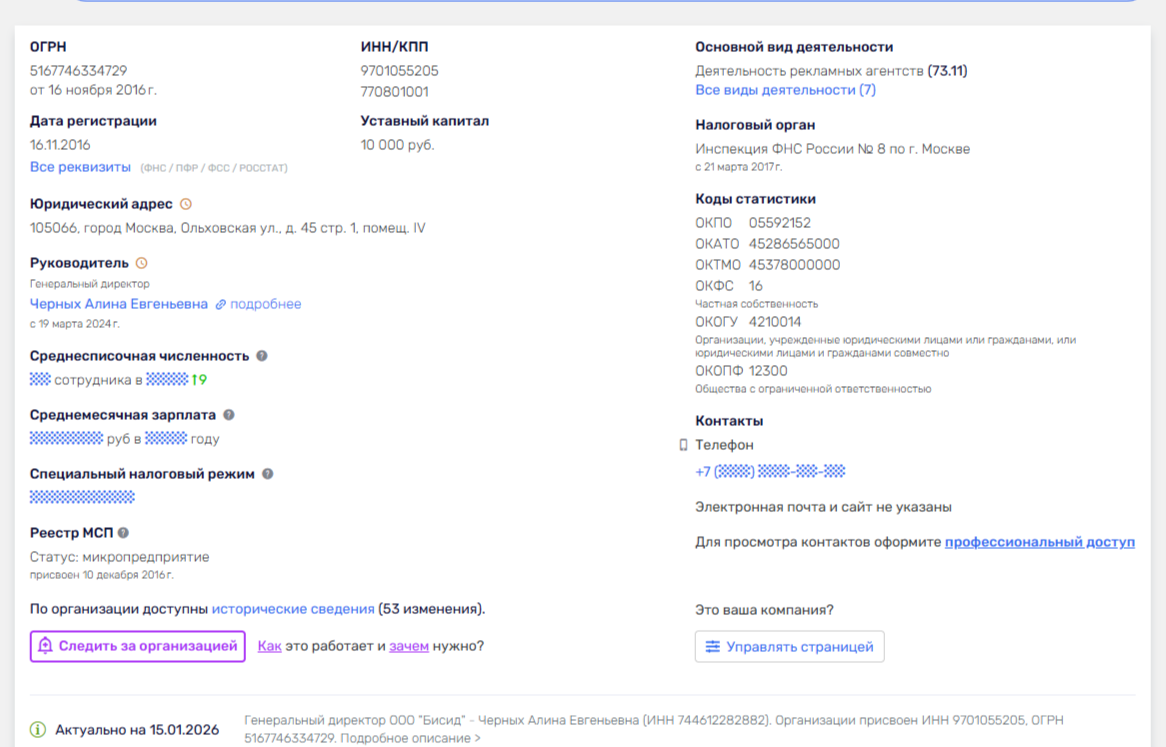1166x747 pixels.
Task: Select ОКТМО code 45378000000
Action: point(794,265)
